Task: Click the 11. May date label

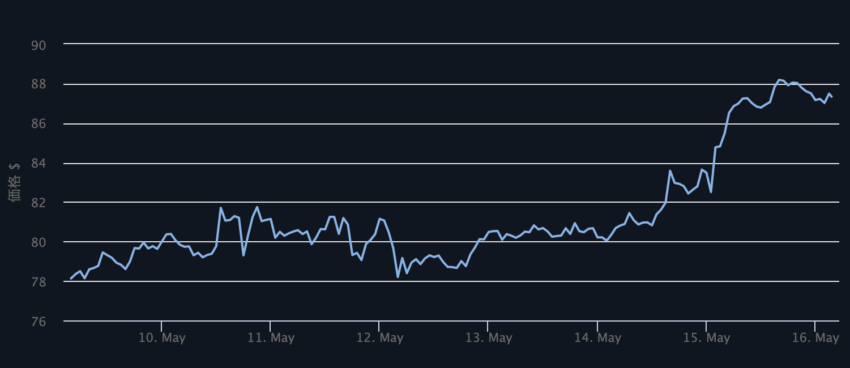Action: 271,338
